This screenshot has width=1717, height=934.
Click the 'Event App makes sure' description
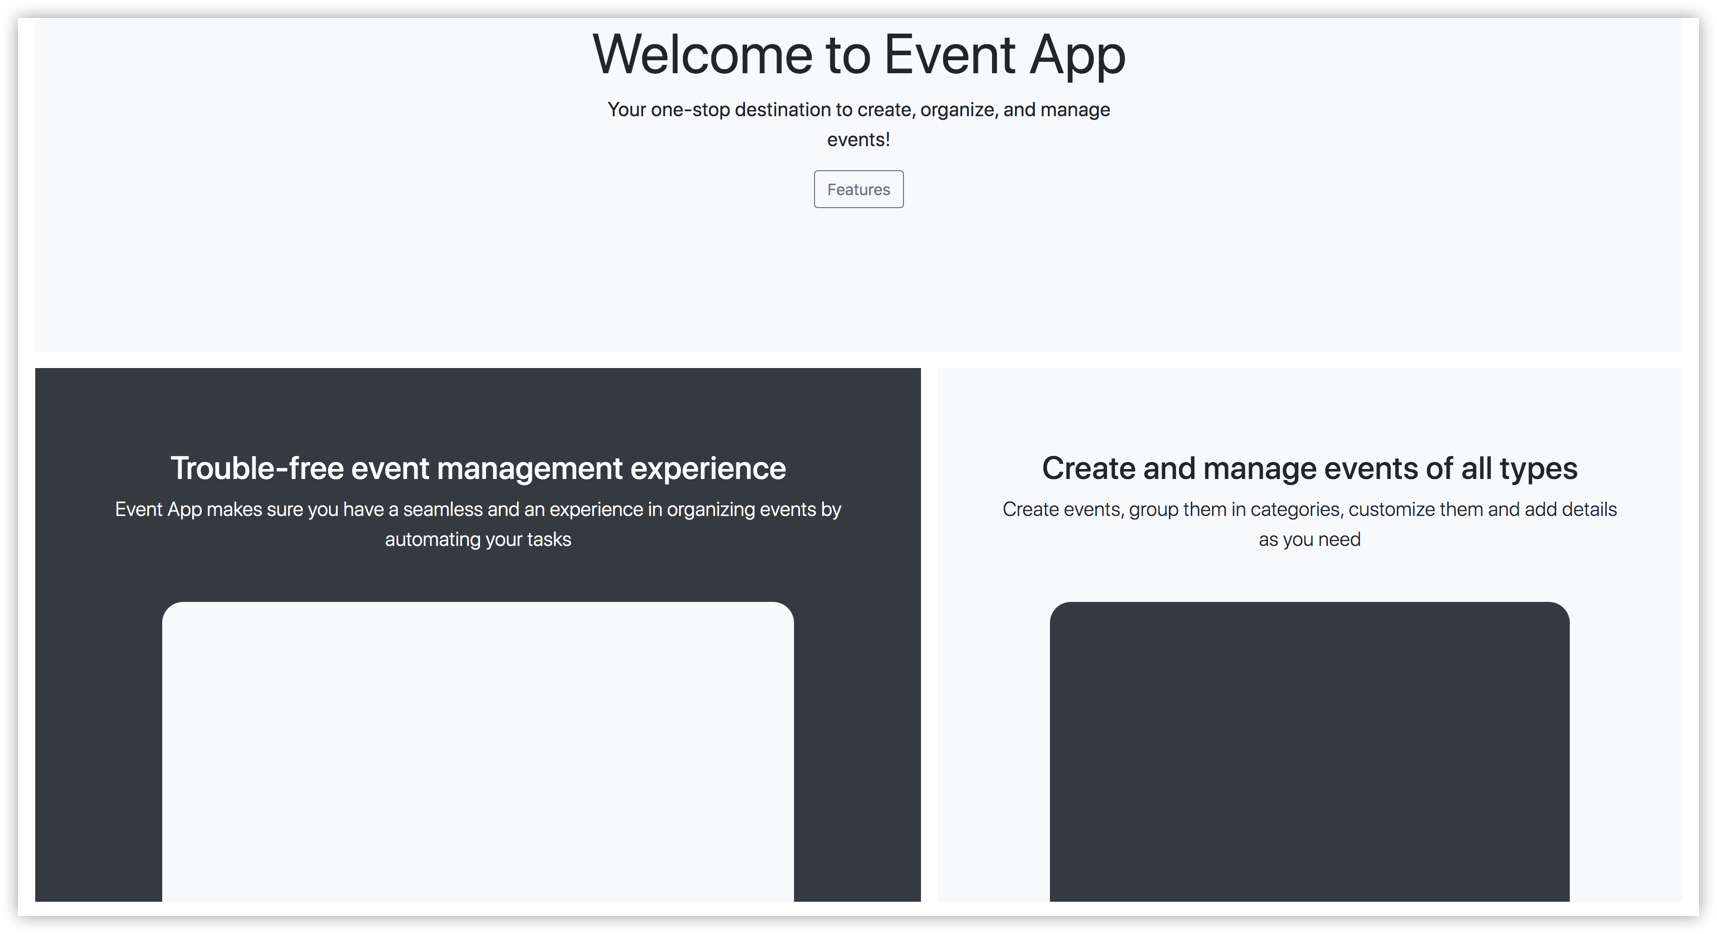click(x=478, y=524)
